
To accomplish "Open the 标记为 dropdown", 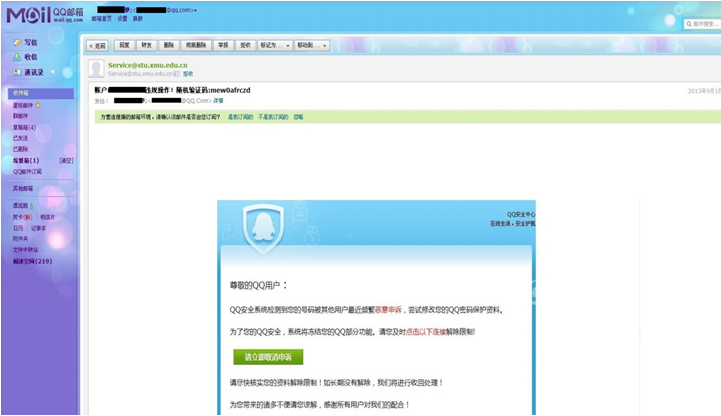I will [x=274, y=45].
